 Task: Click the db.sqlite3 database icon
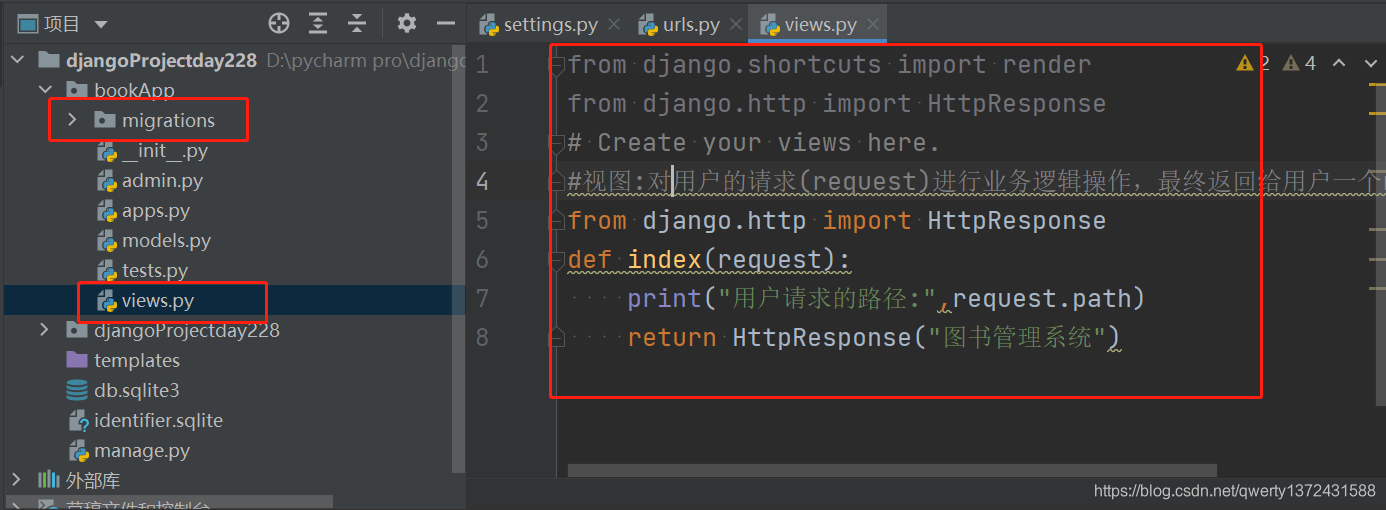[77, 390]
